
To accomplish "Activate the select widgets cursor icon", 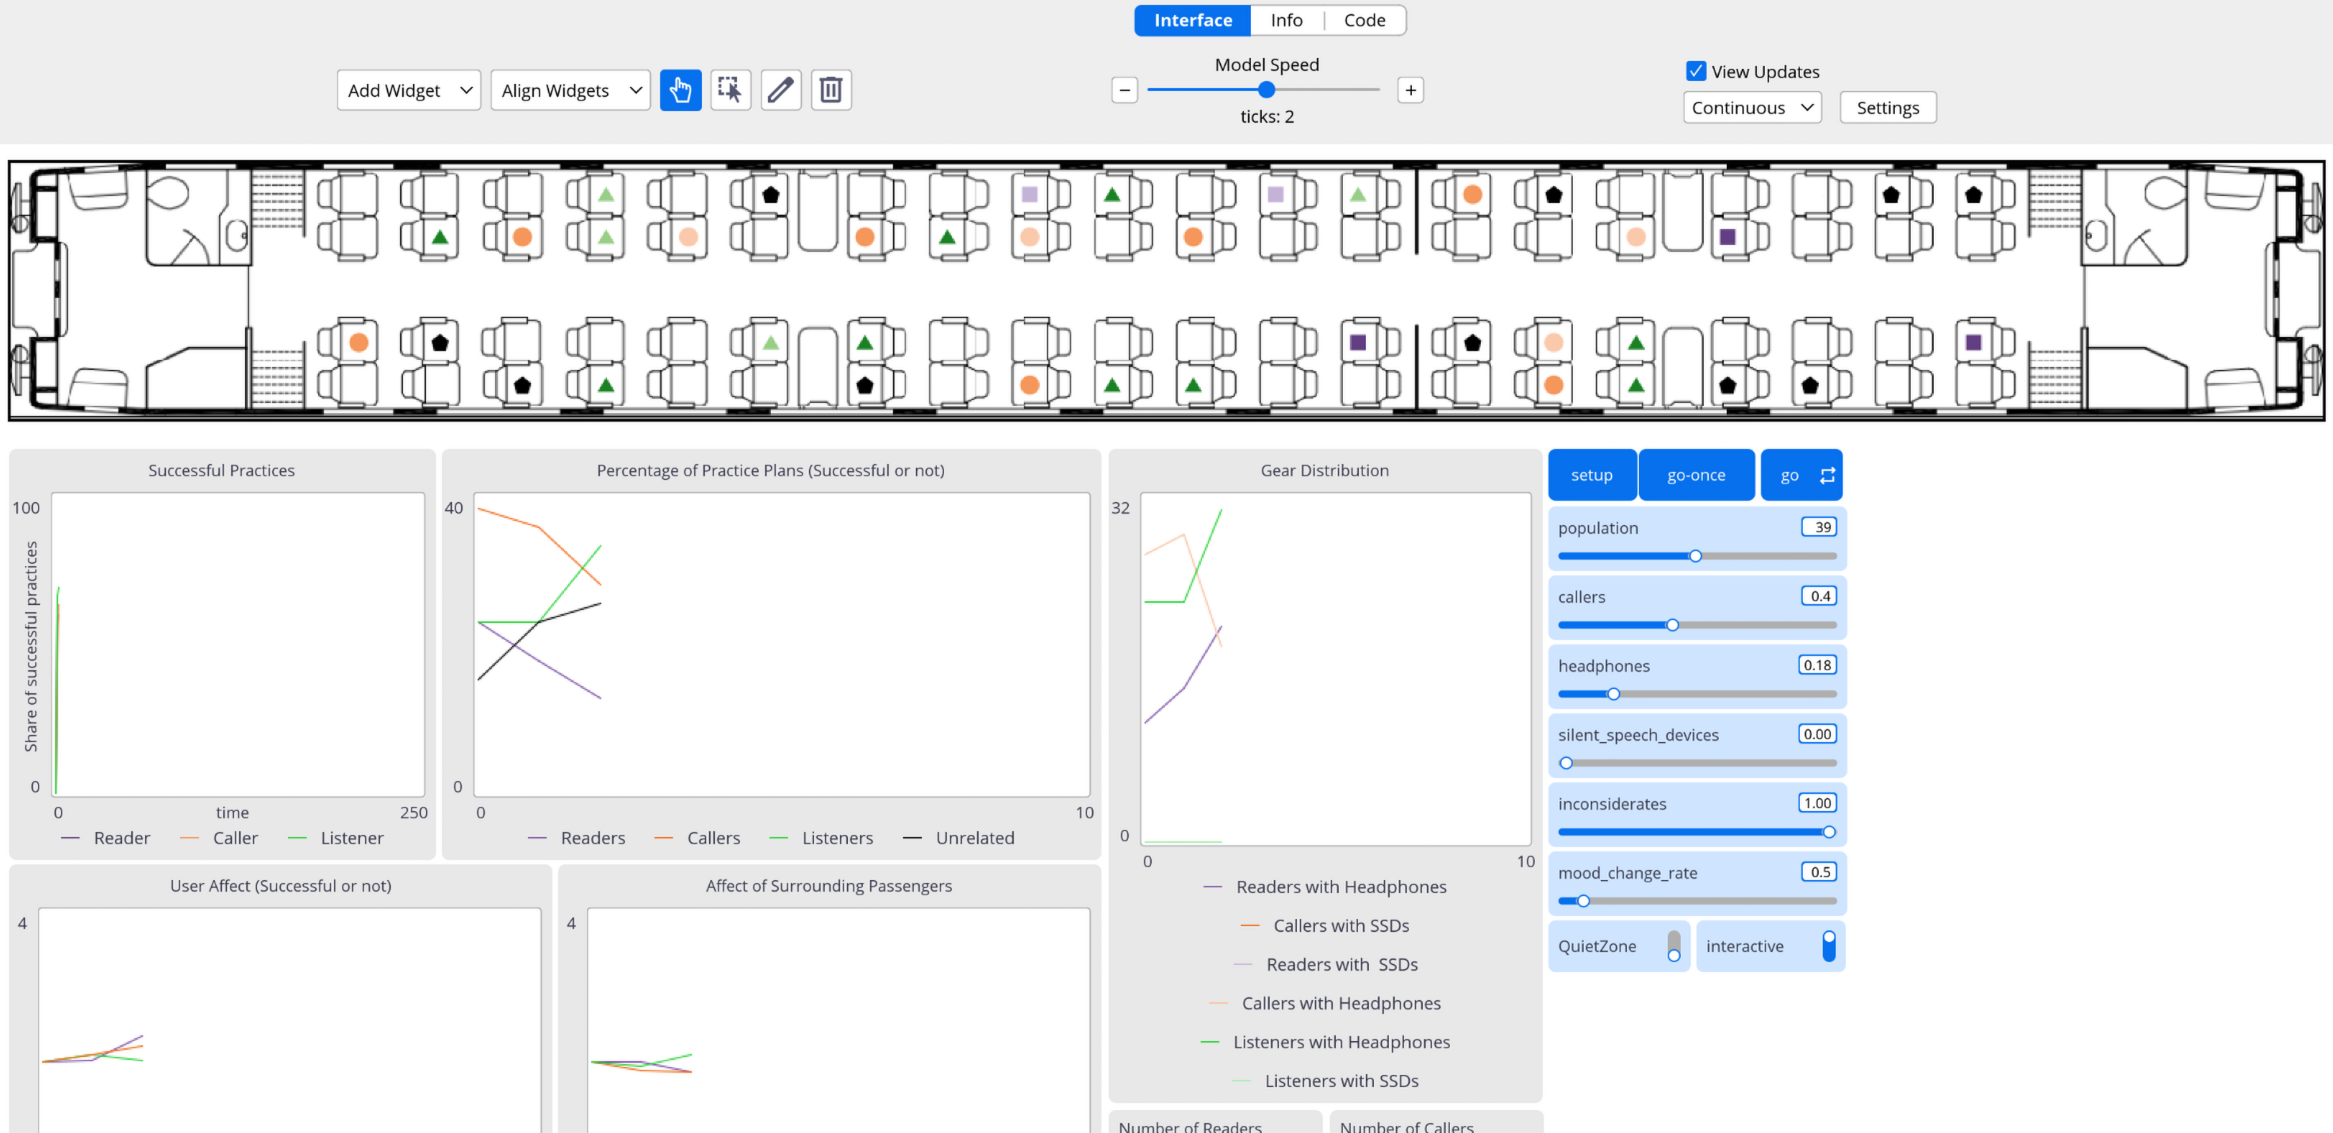I will pyautogui.click(x=730, y=90).
